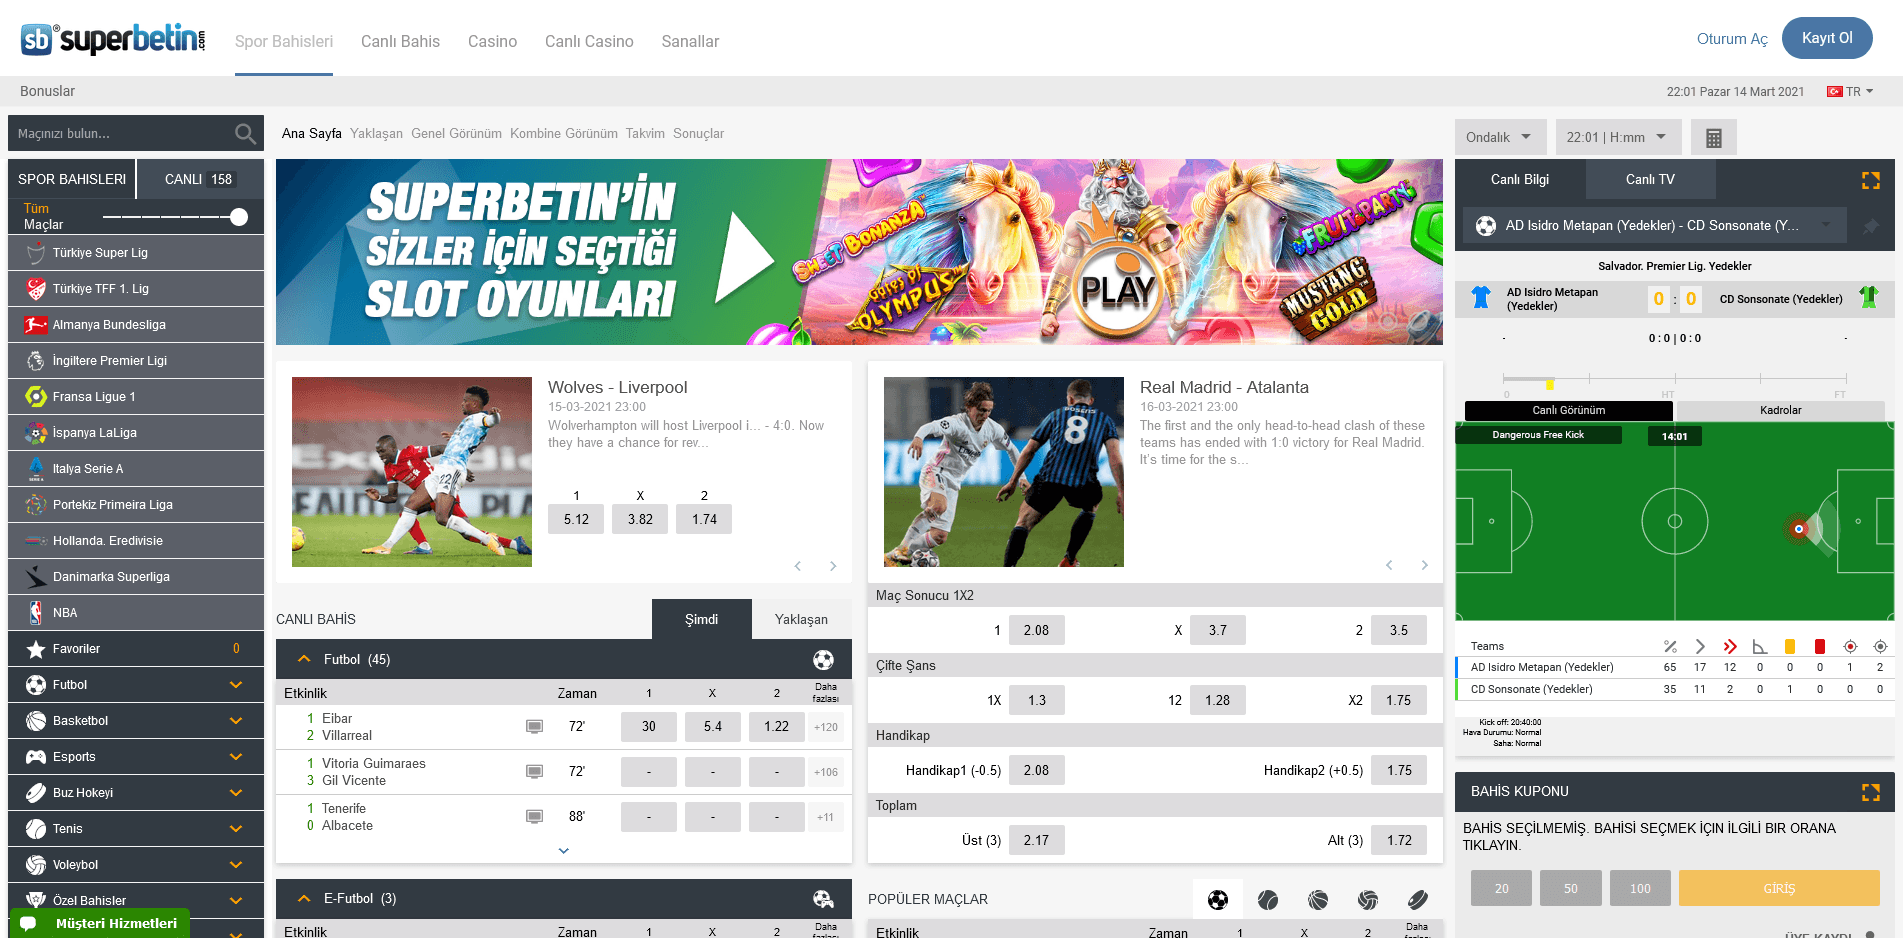The image size is (1903, 938).
Task: Collapse Futbol (45) live section
Action: point(305,660)
